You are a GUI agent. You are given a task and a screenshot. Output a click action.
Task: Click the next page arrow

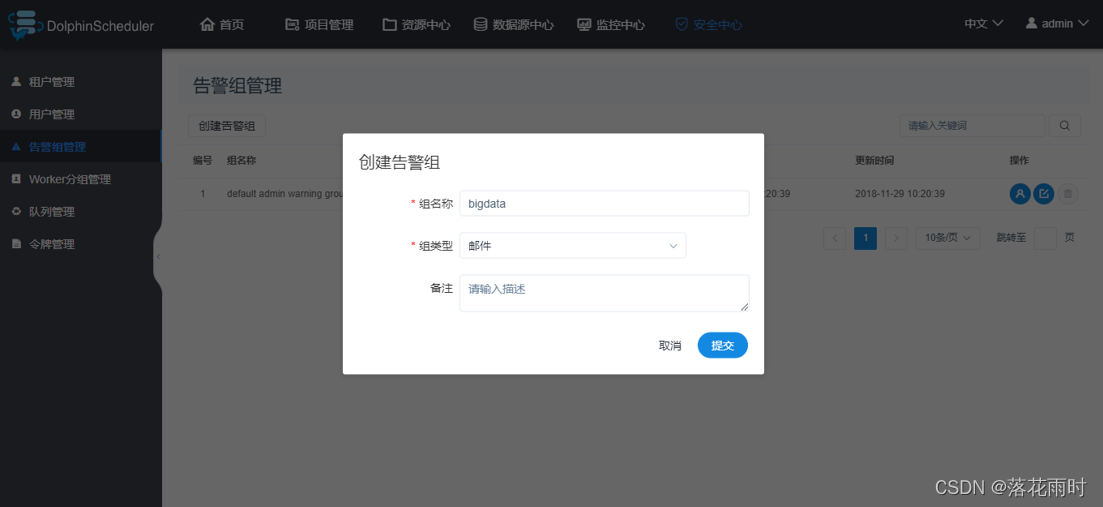tap(896, 238)
